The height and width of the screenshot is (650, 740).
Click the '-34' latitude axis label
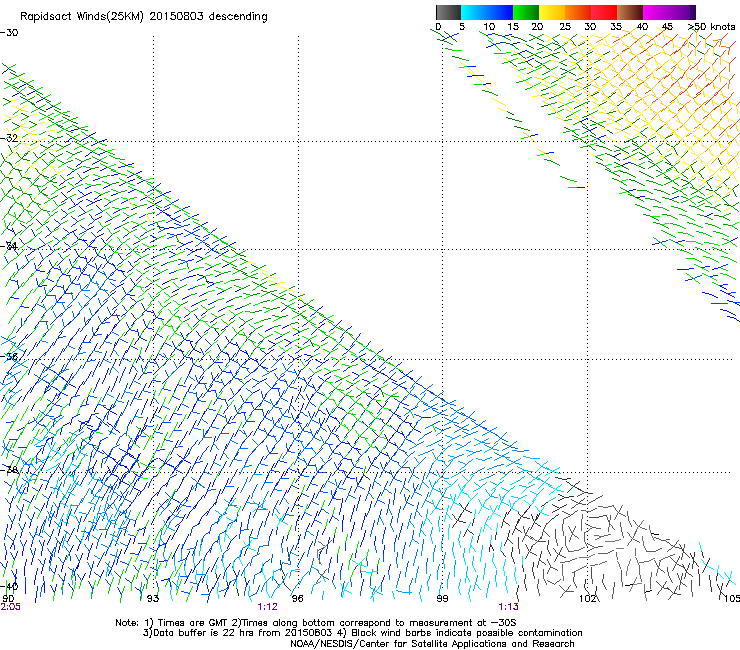click(x=9, y=246)
